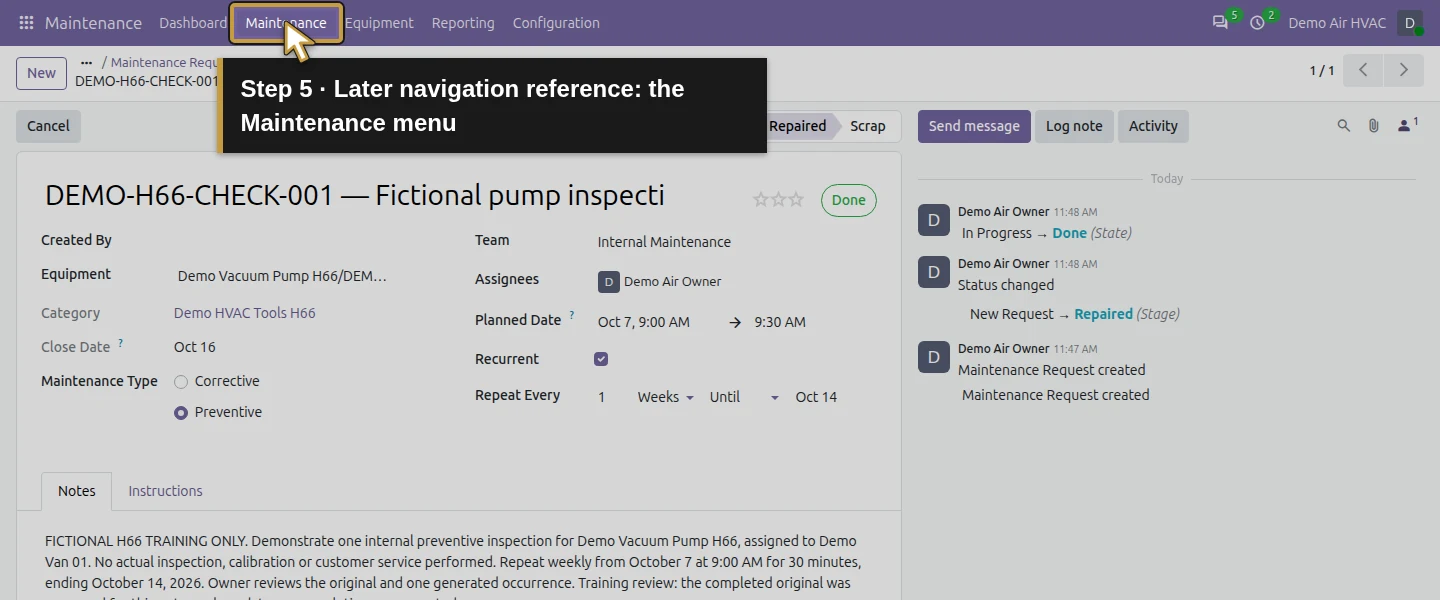Toggle the Recurrent checkbox

pos(601,359)
